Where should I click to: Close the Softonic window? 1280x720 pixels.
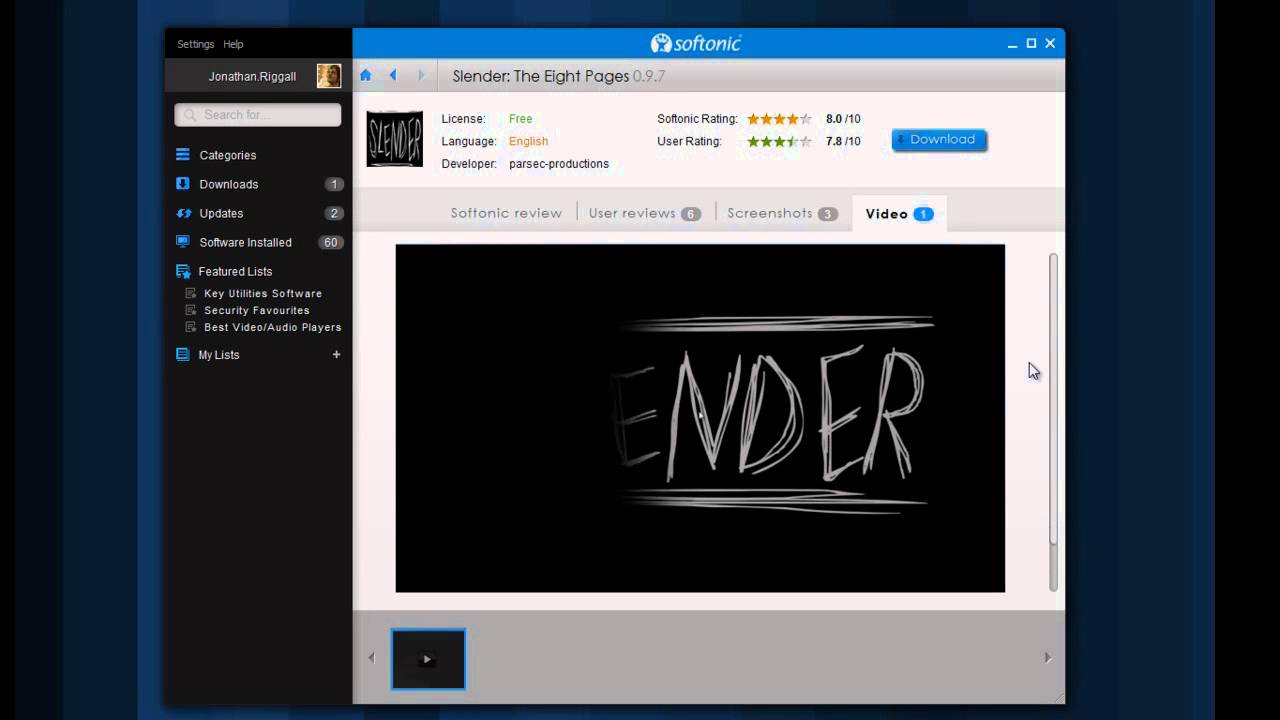tap(1050, 43)
